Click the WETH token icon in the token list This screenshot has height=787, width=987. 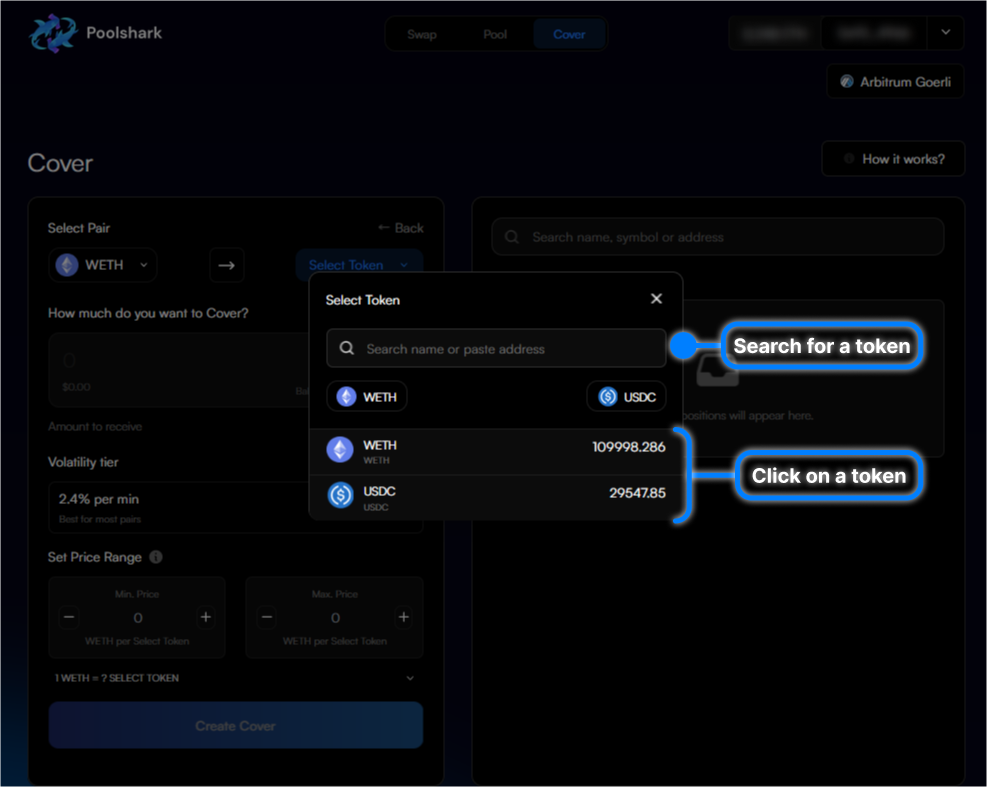click(x=338, y=448)
